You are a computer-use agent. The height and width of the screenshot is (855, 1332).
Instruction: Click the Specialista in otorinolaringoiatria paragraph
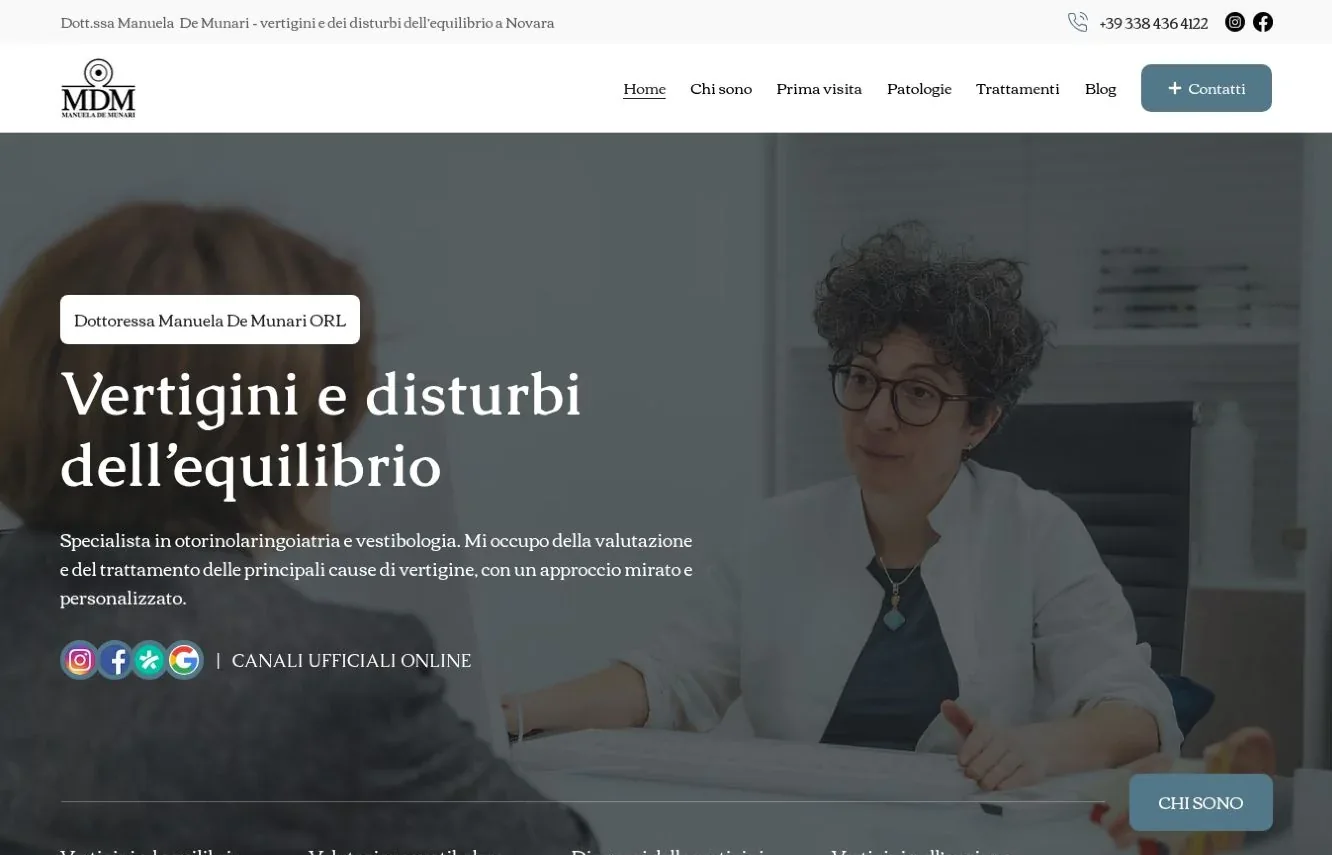pos(376,569)
